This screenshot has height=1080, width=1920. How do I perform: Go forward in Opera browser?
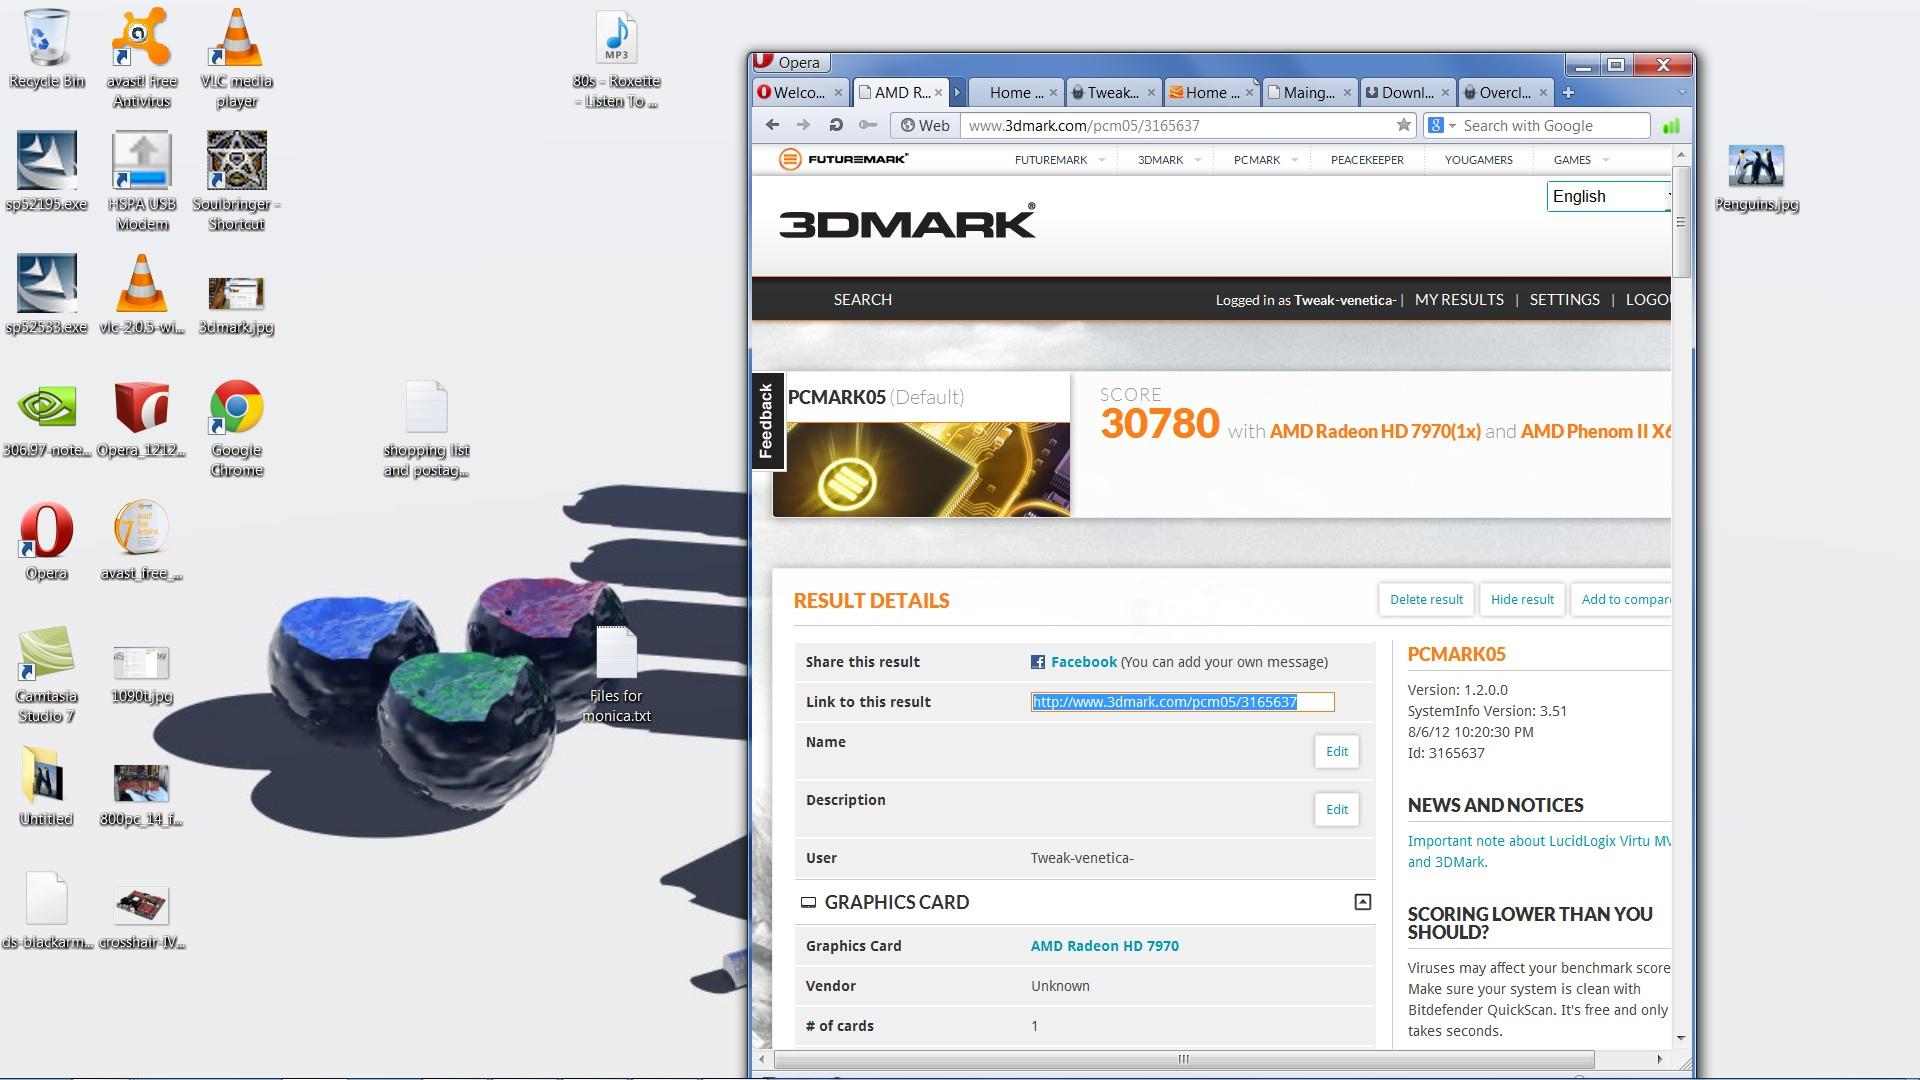tap(803, 125)
